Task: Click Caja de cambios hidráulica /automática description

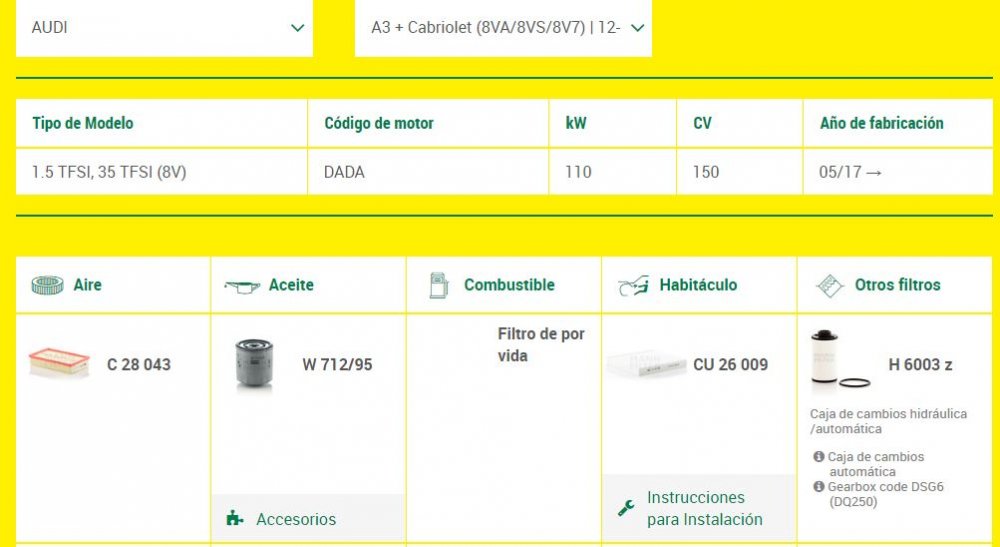Action: (x=888, y=421)
